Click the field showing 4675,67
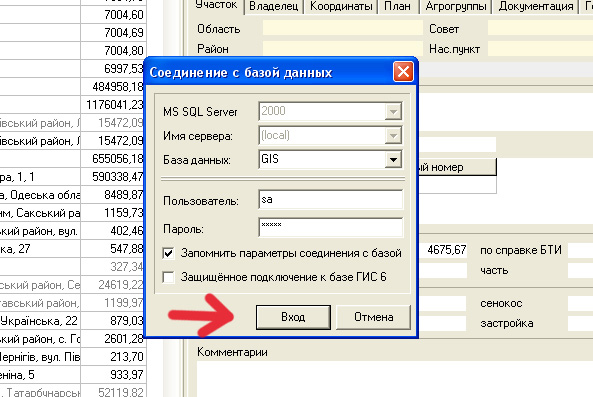Screen dimensions: 593x397 tap(443, 250)
